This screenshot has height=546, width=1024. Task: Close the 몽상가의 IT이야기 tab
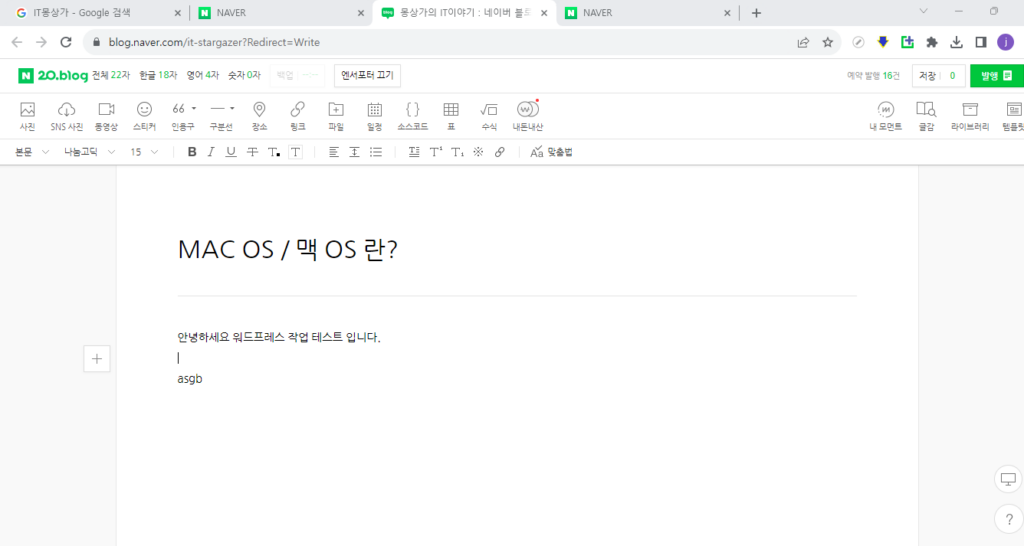544,13
